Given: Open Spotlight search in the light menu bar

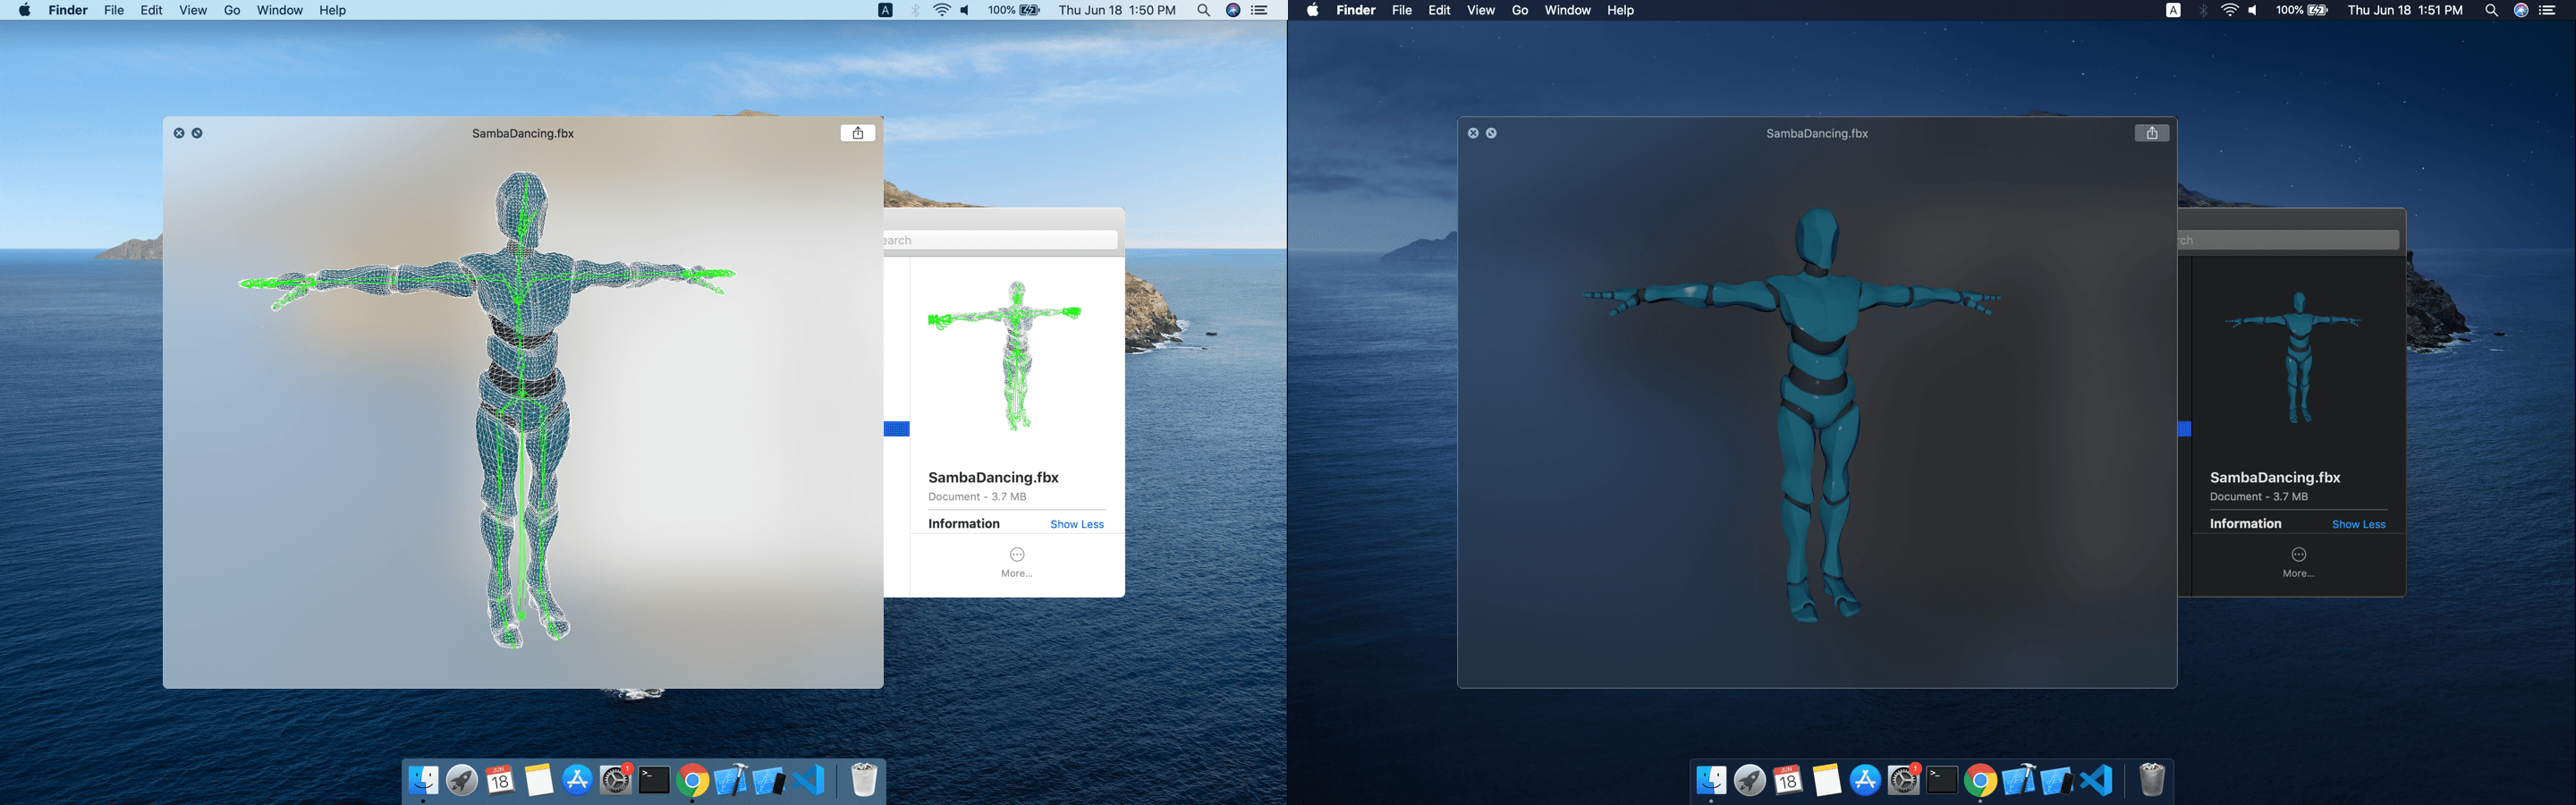Looking at the screenshot, I should [1204, 10].
